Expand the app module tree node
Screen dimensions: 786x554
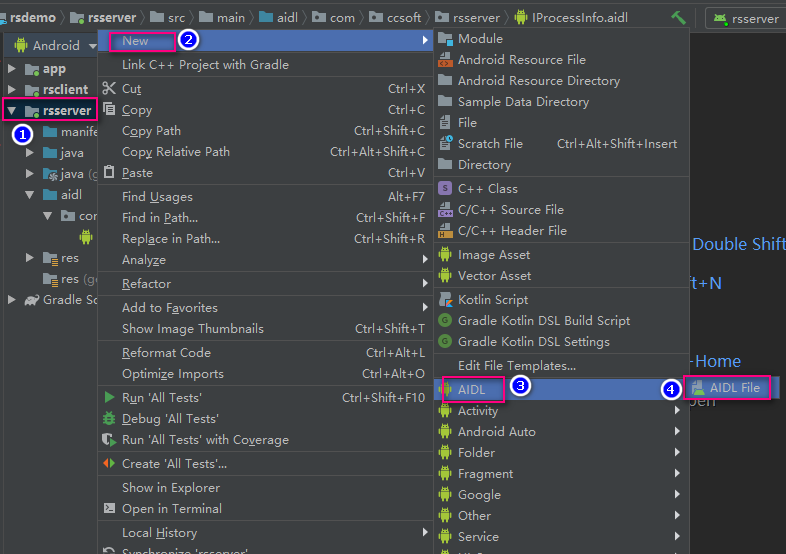click(12, 69)
